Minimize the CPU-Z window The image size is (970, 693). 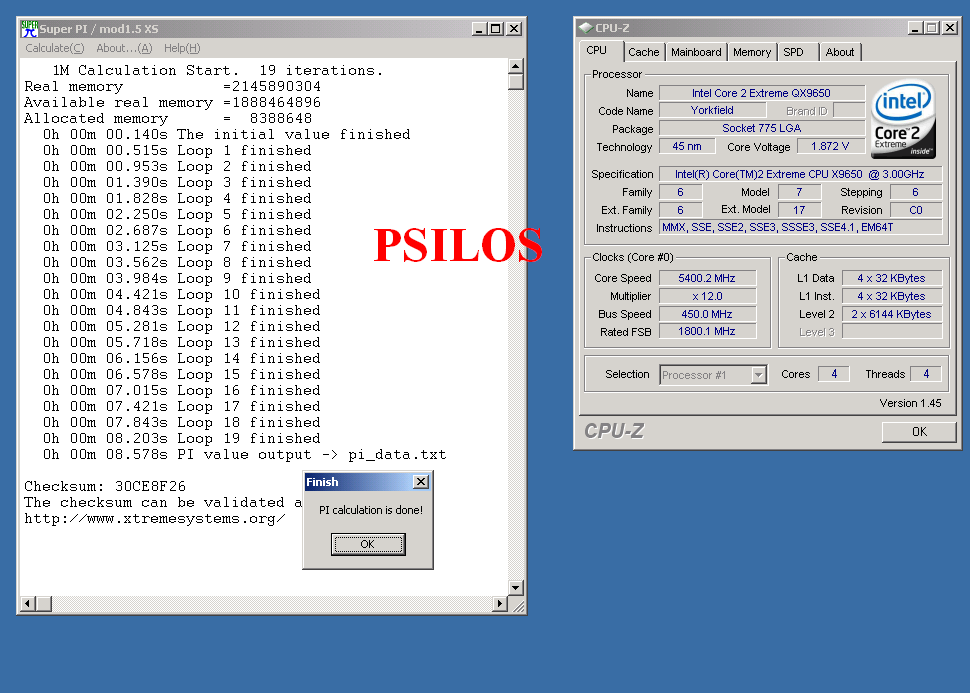point(914,28)
